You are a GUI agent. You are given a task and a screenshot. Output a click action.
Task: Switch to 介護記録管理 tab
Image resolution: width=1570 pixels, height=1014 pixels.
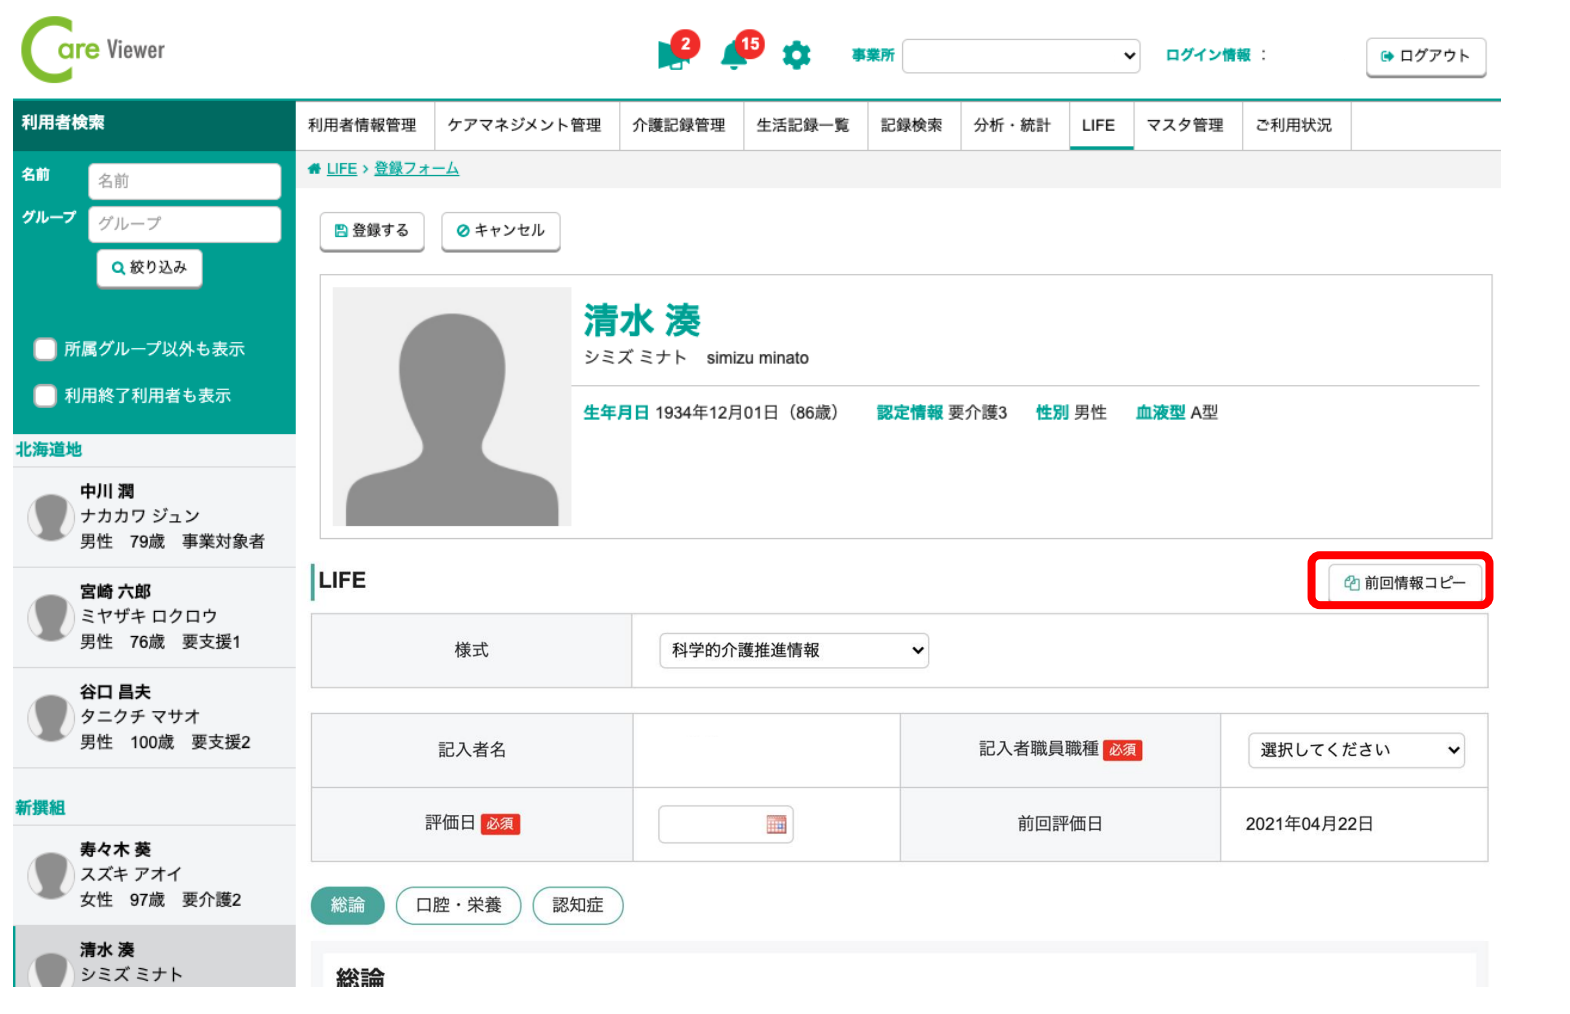[679, 125]
